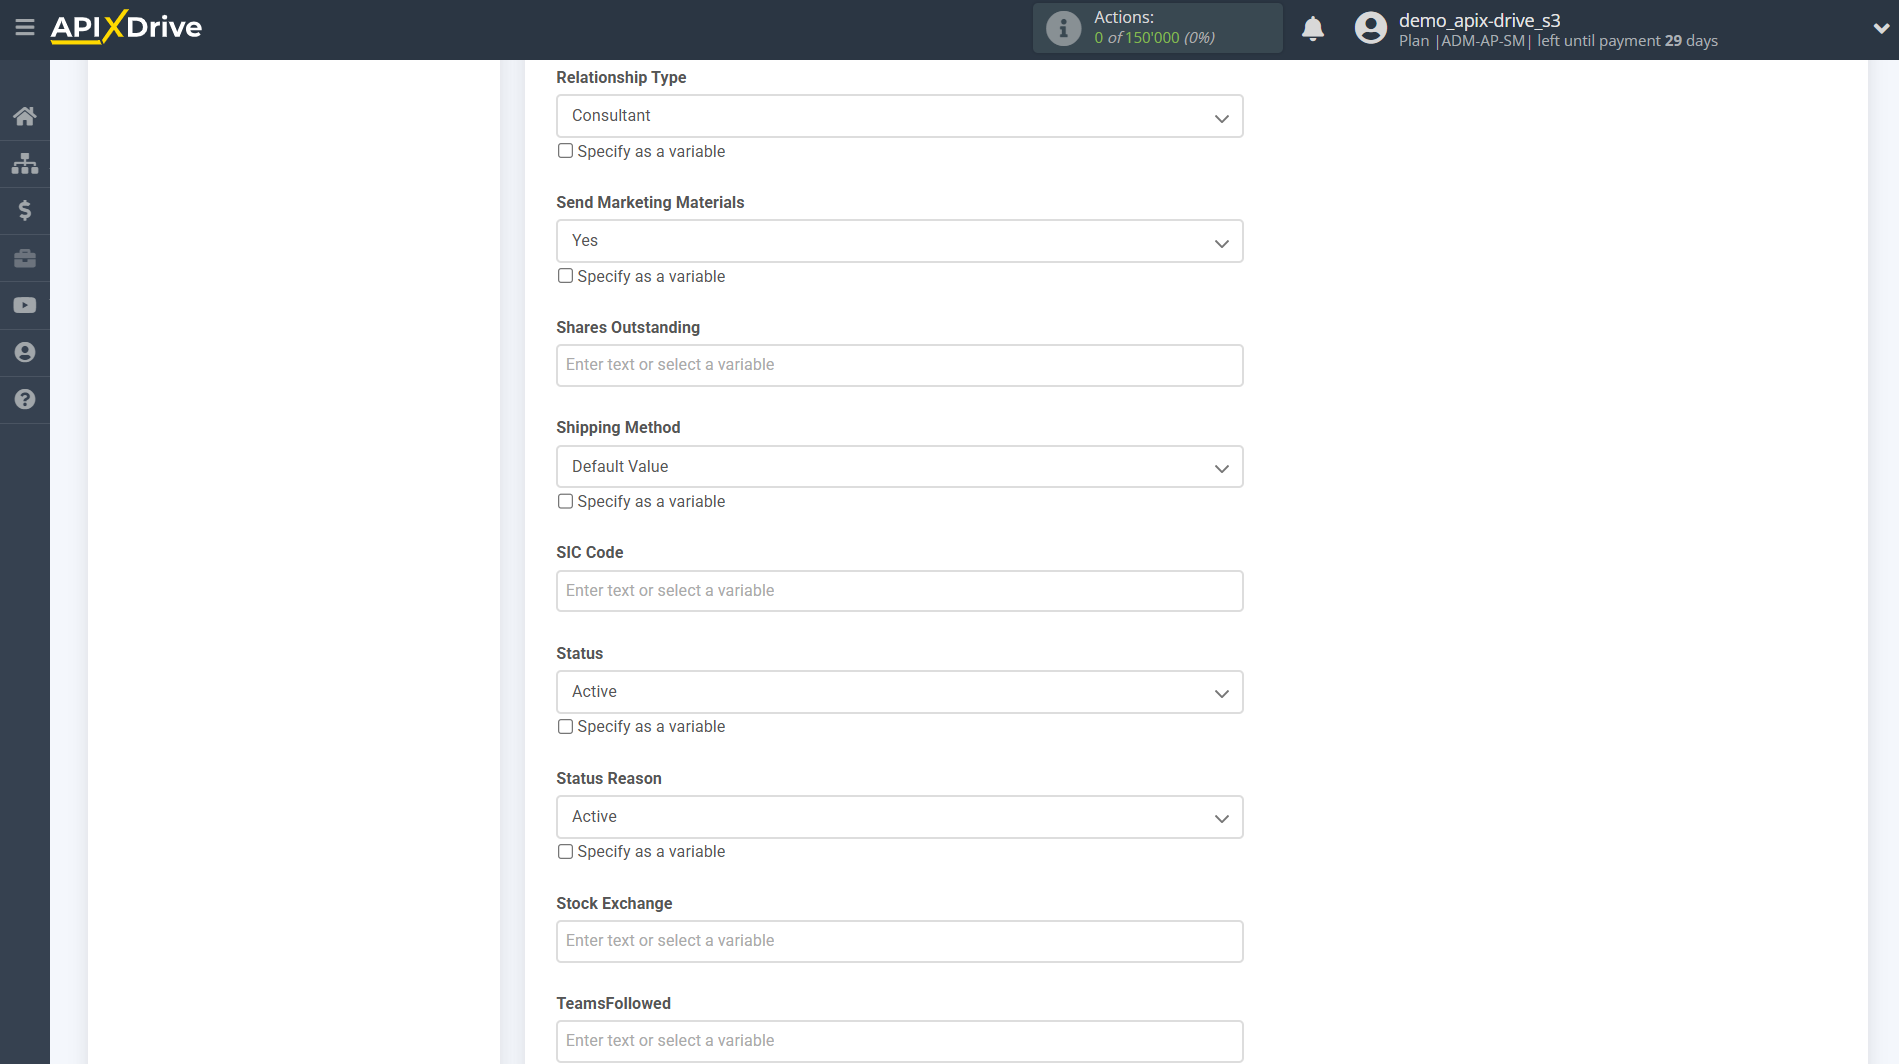Open the user profile sidebar icon
1899x1064 pixels.
coord(25,352)
